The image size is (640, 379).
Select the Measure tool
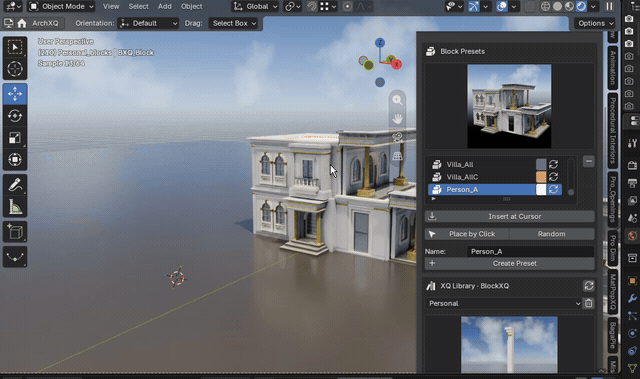pyautogui.click(x=15, y=207)
